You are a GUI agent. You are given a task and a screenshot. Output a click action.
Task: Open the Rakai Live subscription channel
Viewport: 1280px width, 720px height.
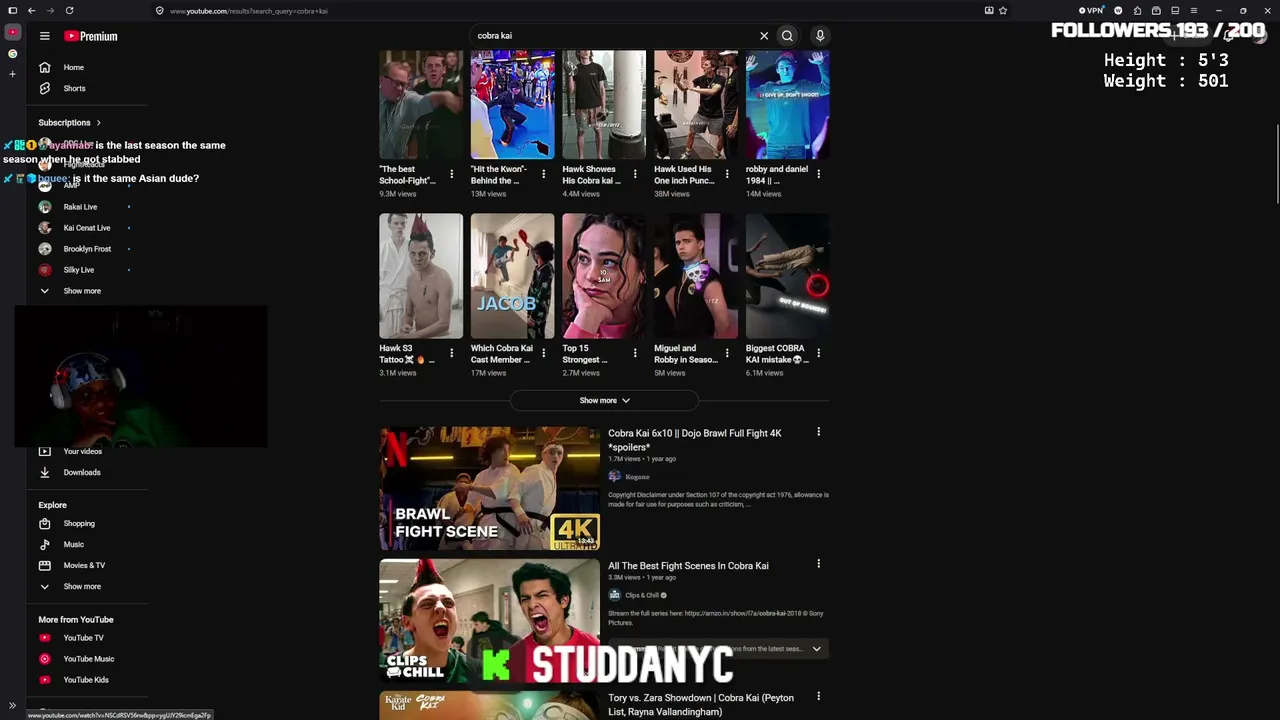[x=80, y=207]
